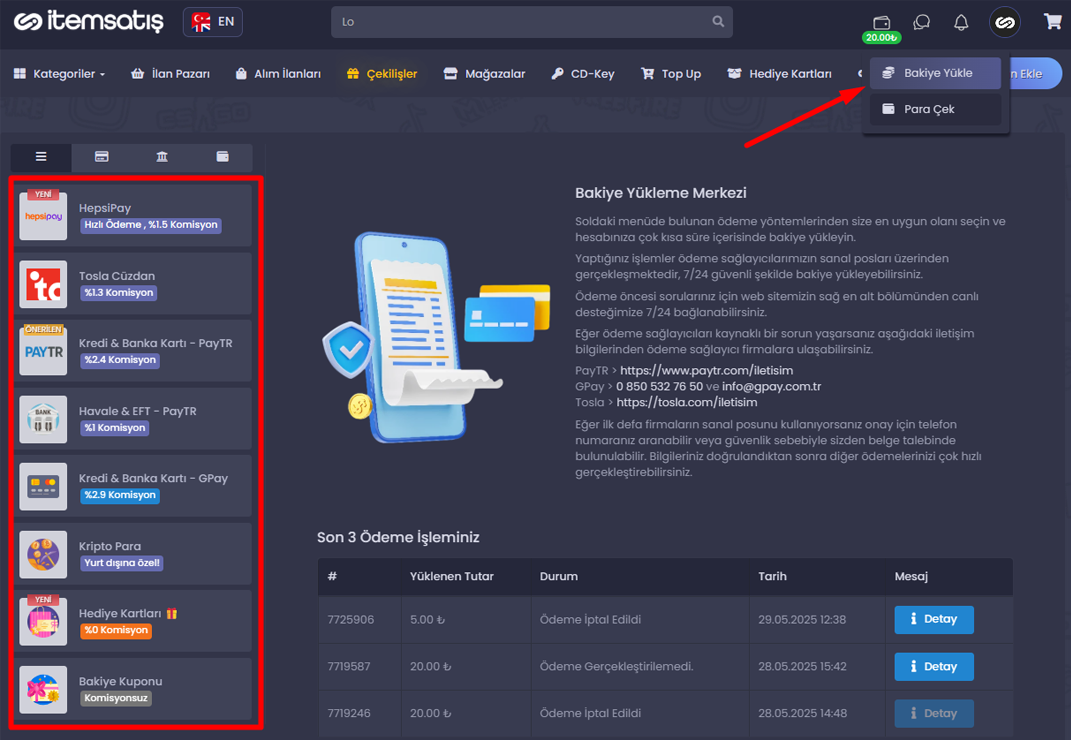This screenshot has width=1071, height=740.
Task: Click the date 28.05.2025 14:48
Action: pos(803,713)
